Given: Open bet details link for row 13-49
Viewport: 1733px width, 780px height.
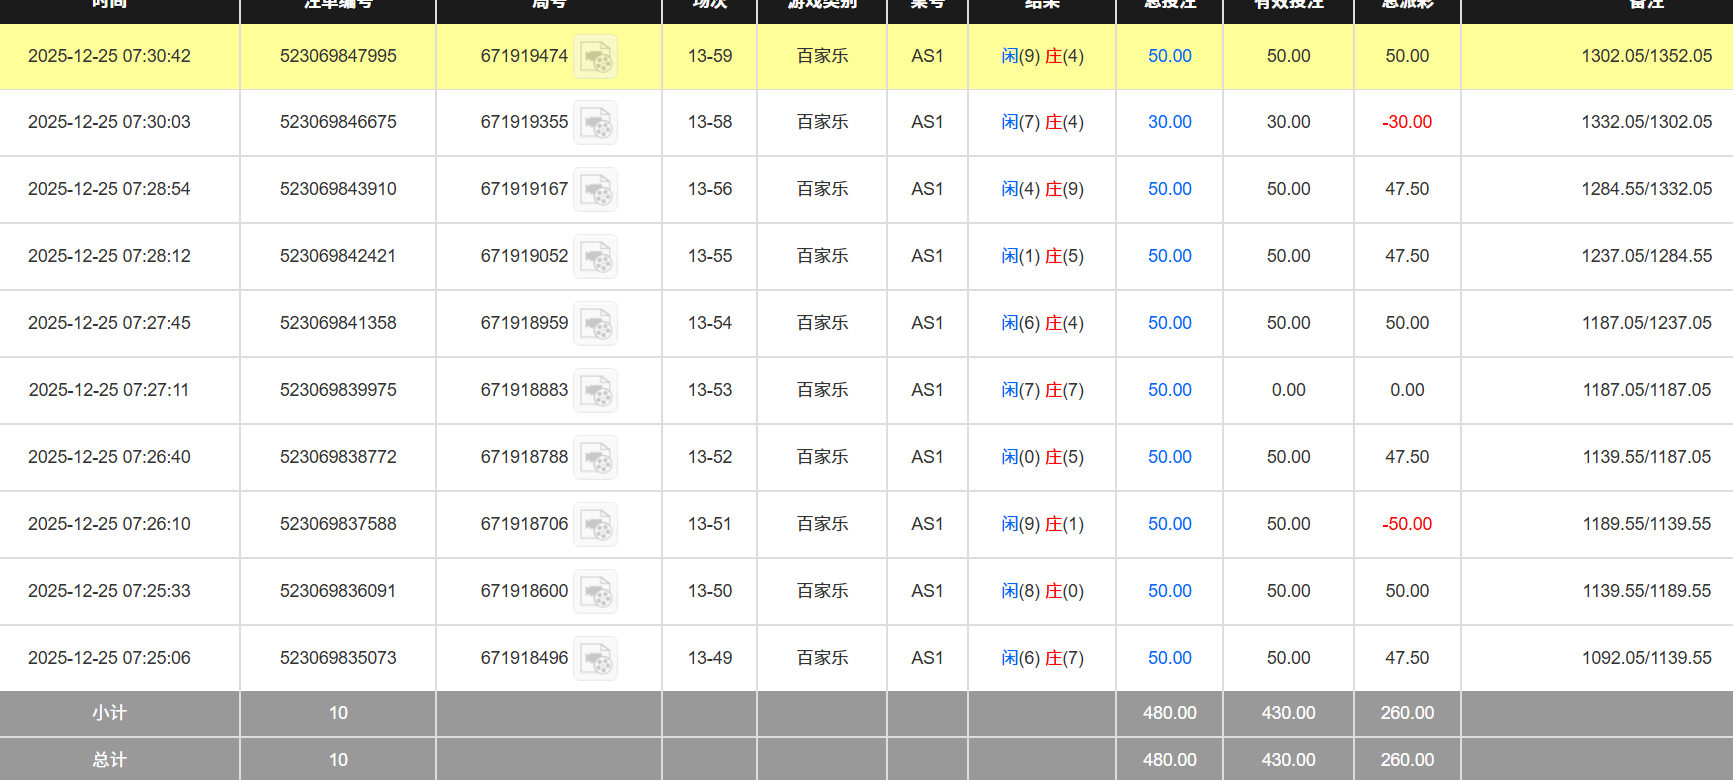Looking at the screenshot, I should [1169, 658].
